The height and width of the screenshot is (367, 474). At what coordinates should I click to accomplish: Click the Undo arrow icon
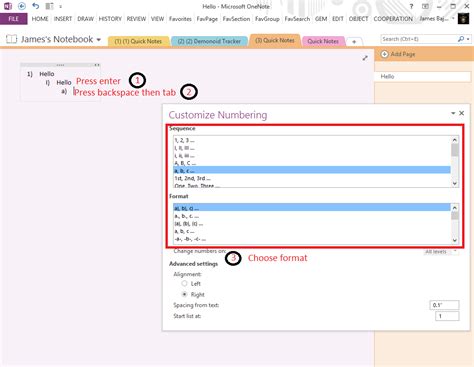36,6
